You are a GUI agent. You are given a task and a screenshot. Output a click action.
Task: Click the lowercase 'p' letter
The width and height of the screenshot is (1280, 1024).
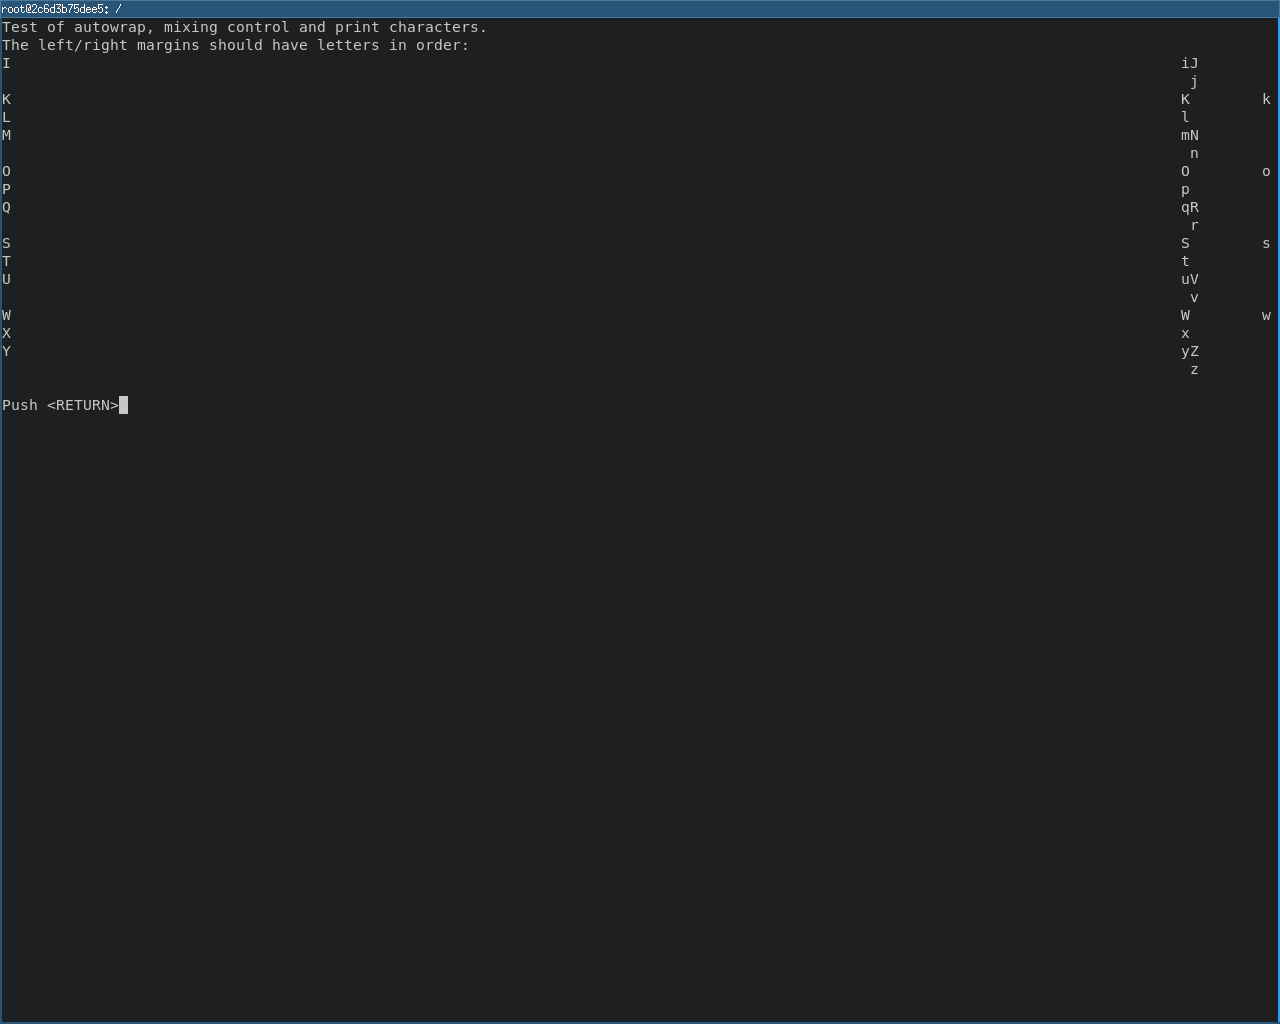click(1185, 190)
